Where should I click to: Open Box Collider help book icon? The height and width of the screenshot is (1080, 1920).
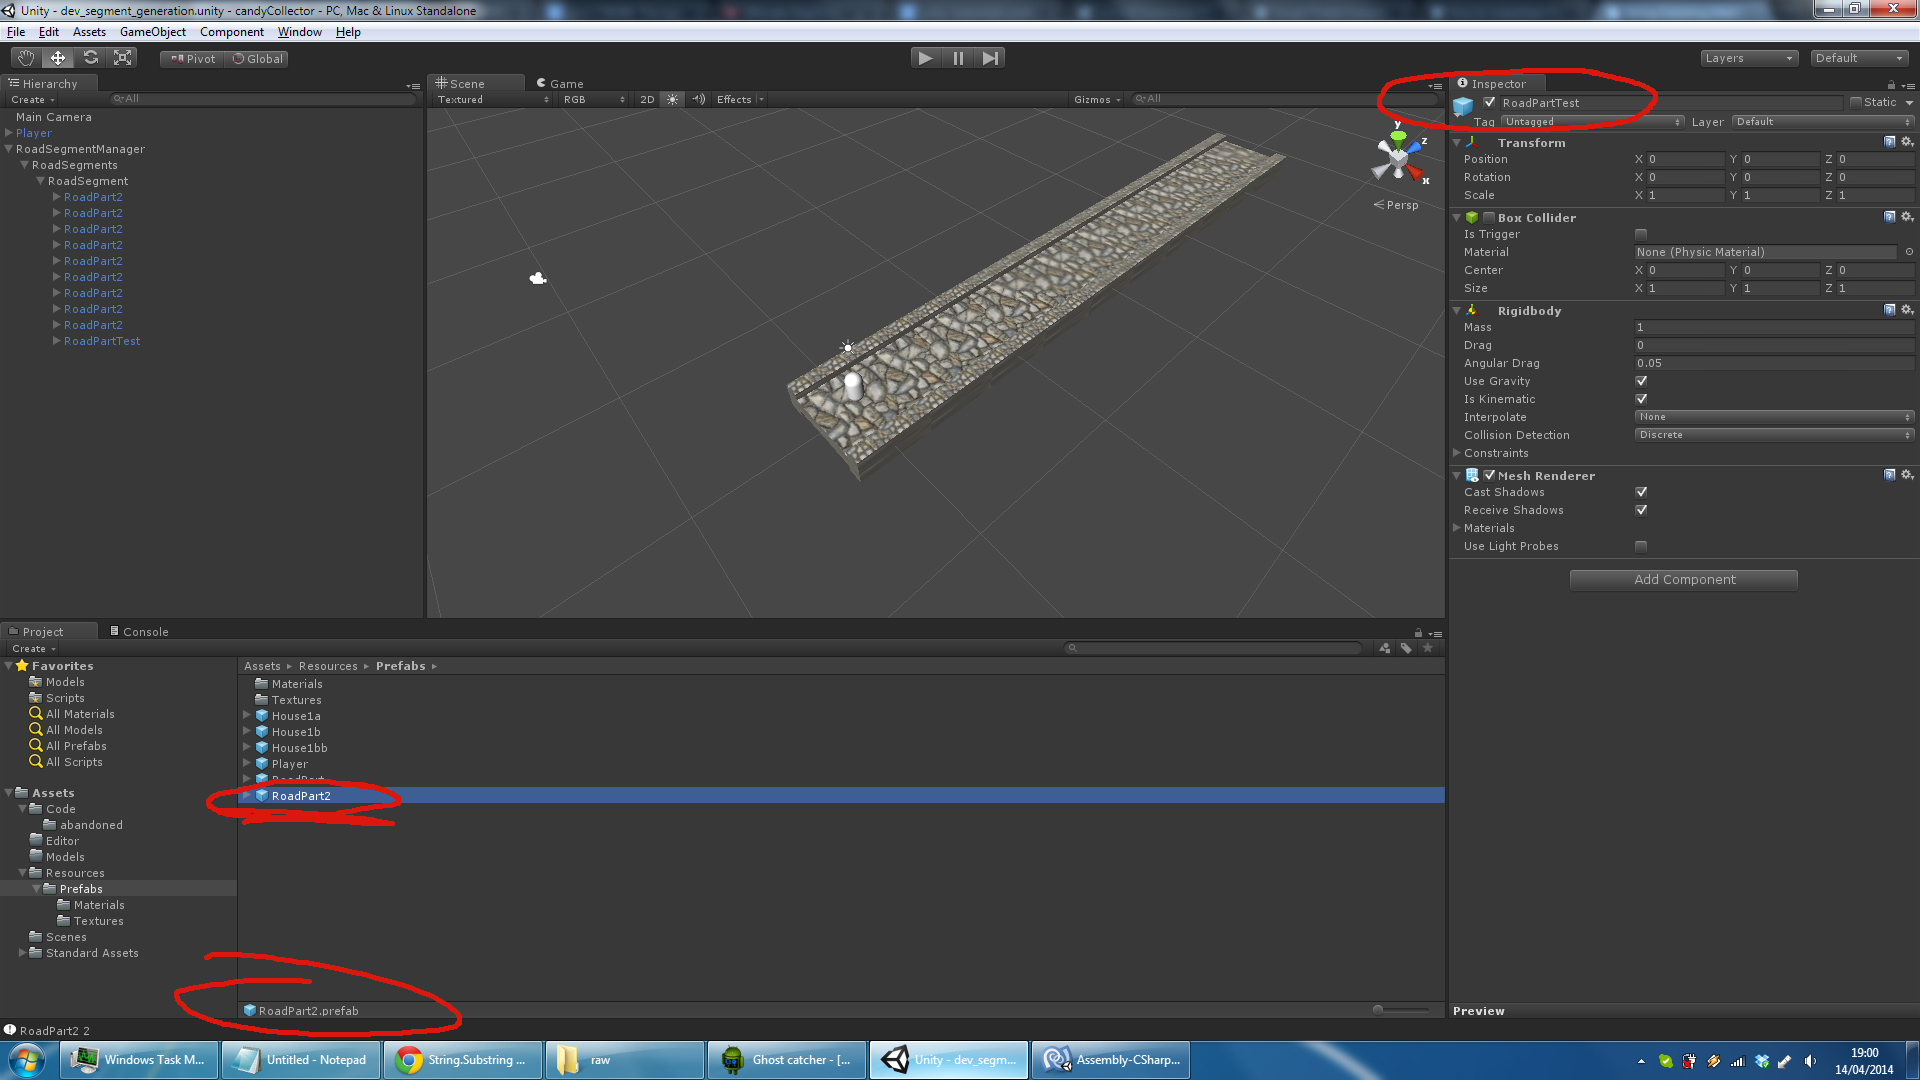pos(1889,217)
